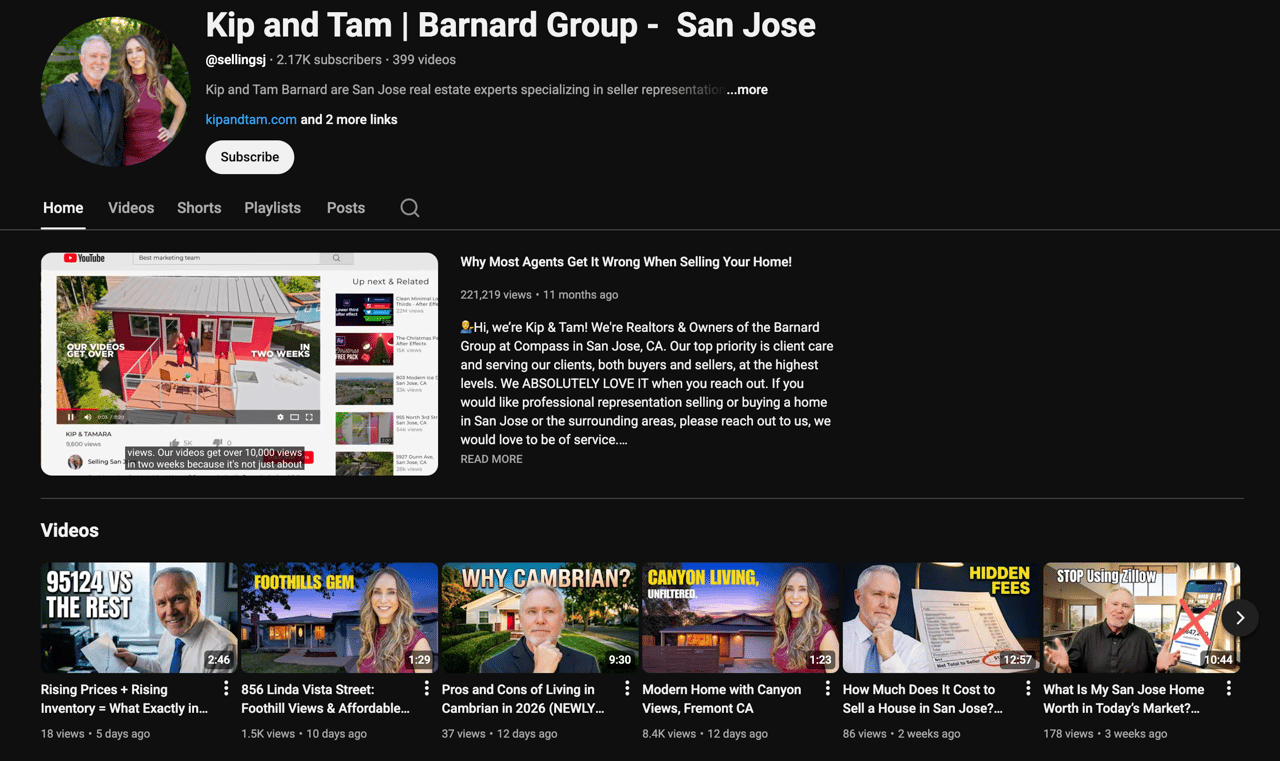
Task: Expand channel description with ...more
Action: point(747,90)
